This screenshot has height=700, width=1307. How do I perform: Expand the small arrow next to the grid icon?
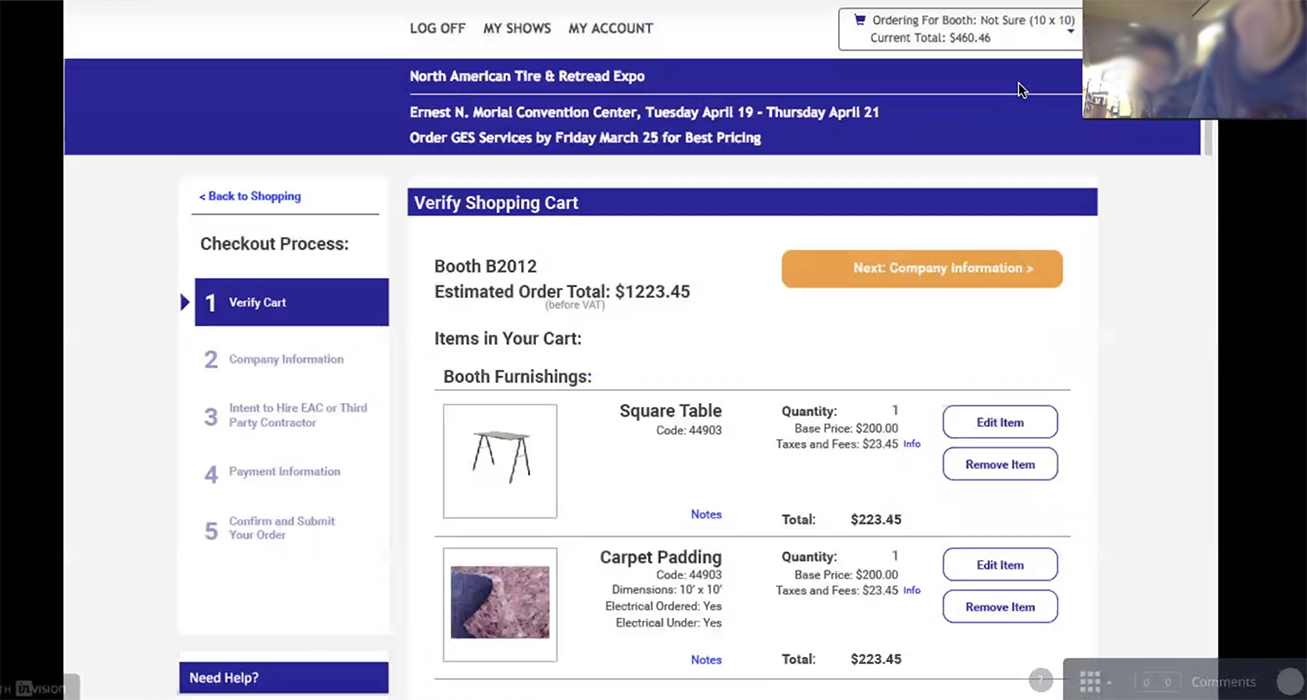(x=1109, y=685)
